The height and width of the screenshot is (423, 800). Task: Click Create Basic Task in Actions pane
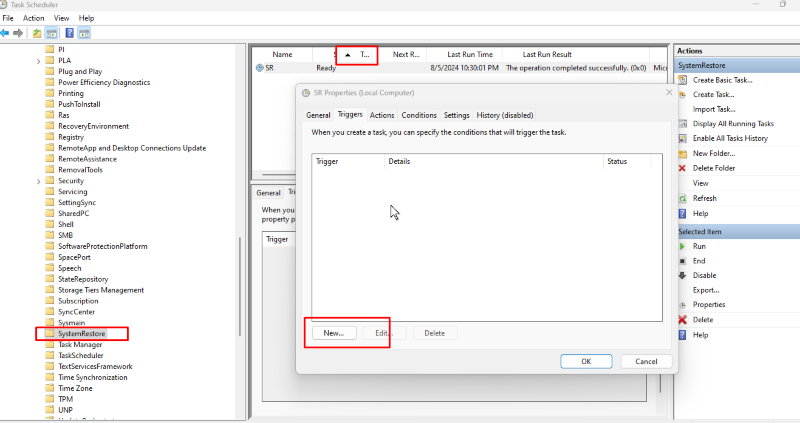[x=722, y=79]
